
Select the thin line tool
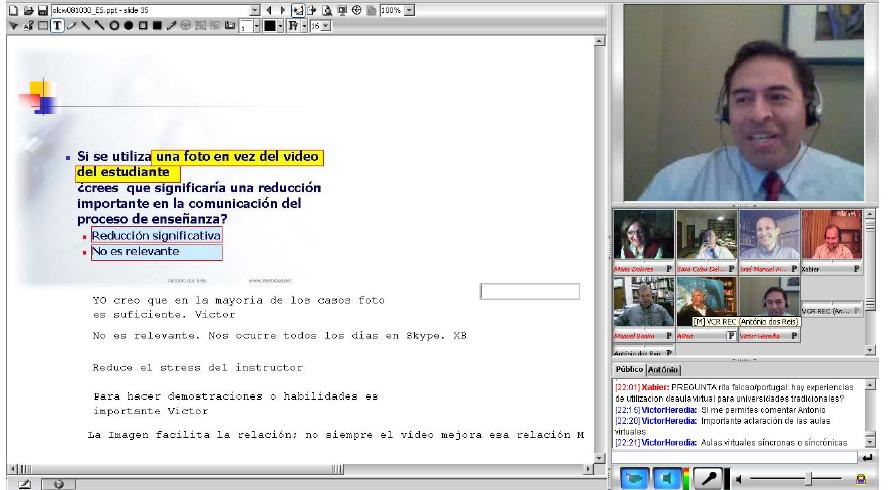click(x=86, y=26)
